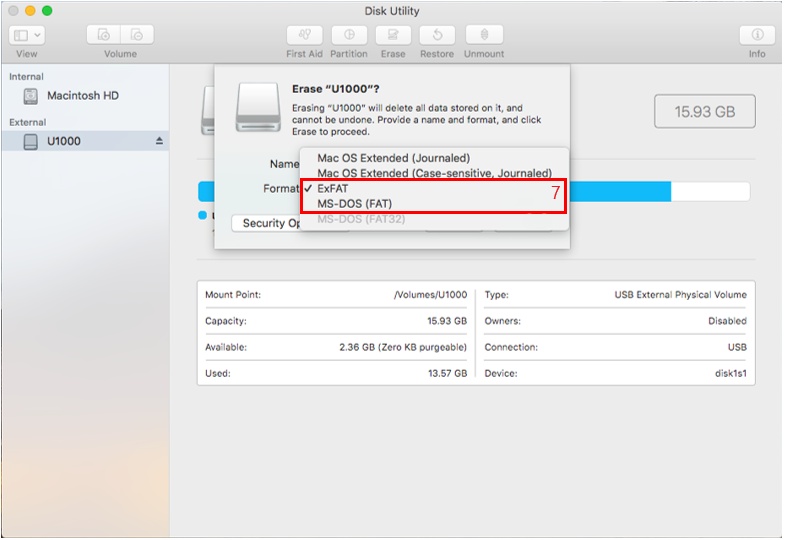This screenshot has width=795, height=540.
Task: Select the ExFAT format option
Action: pos(333,188)
